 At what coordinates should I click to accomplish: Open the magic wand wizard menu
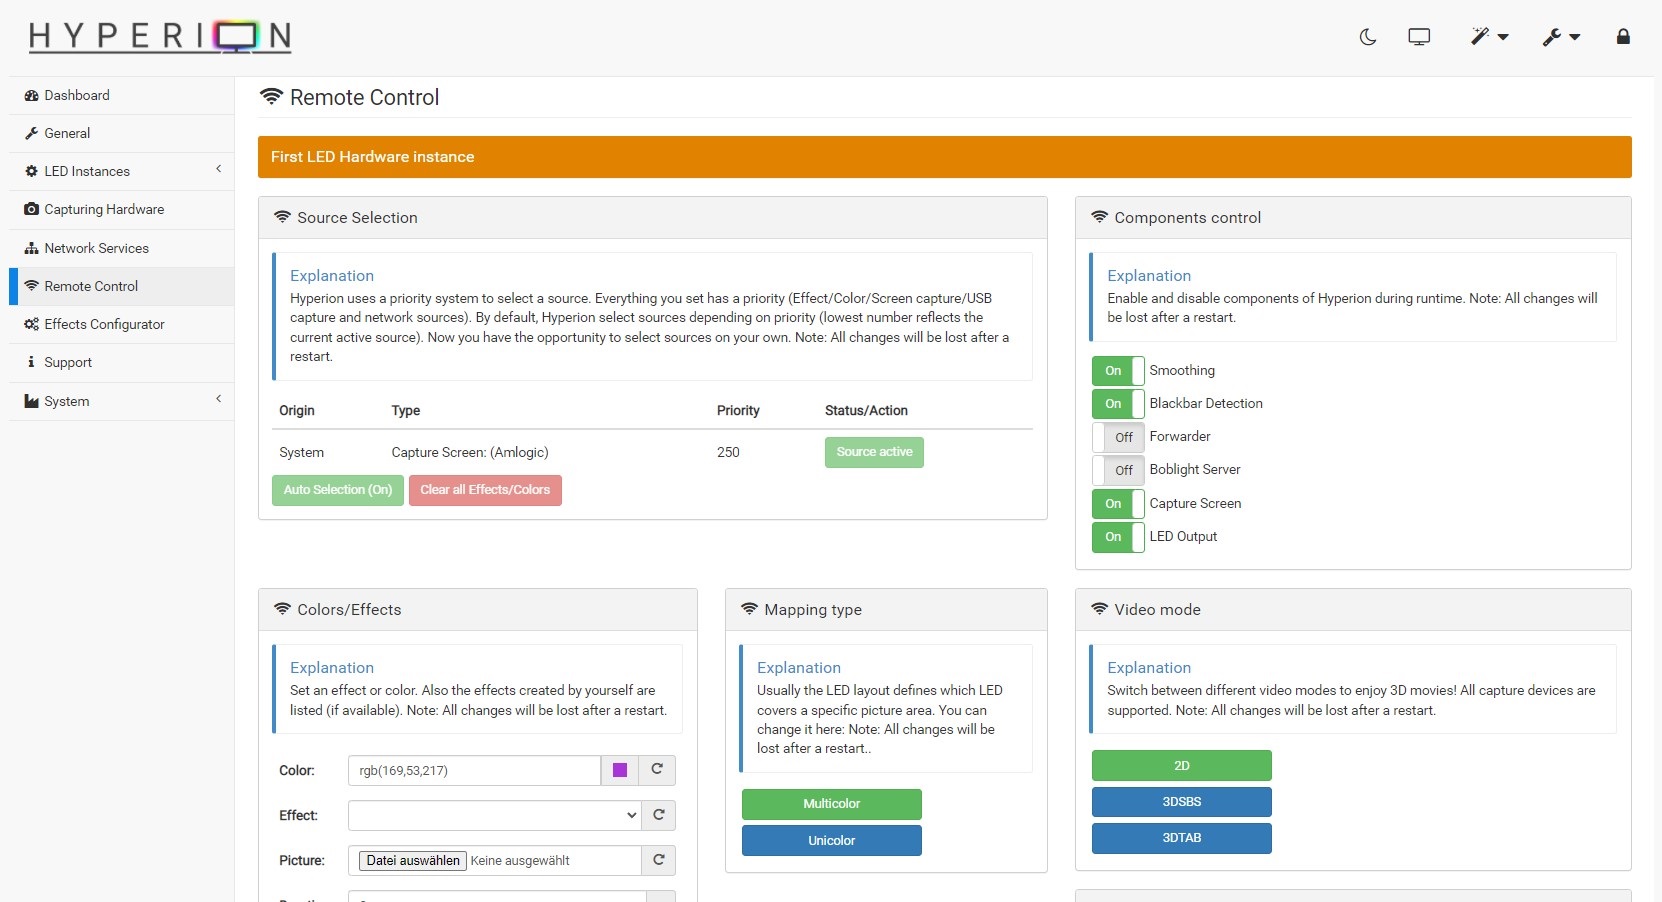tap(1488, 37)
